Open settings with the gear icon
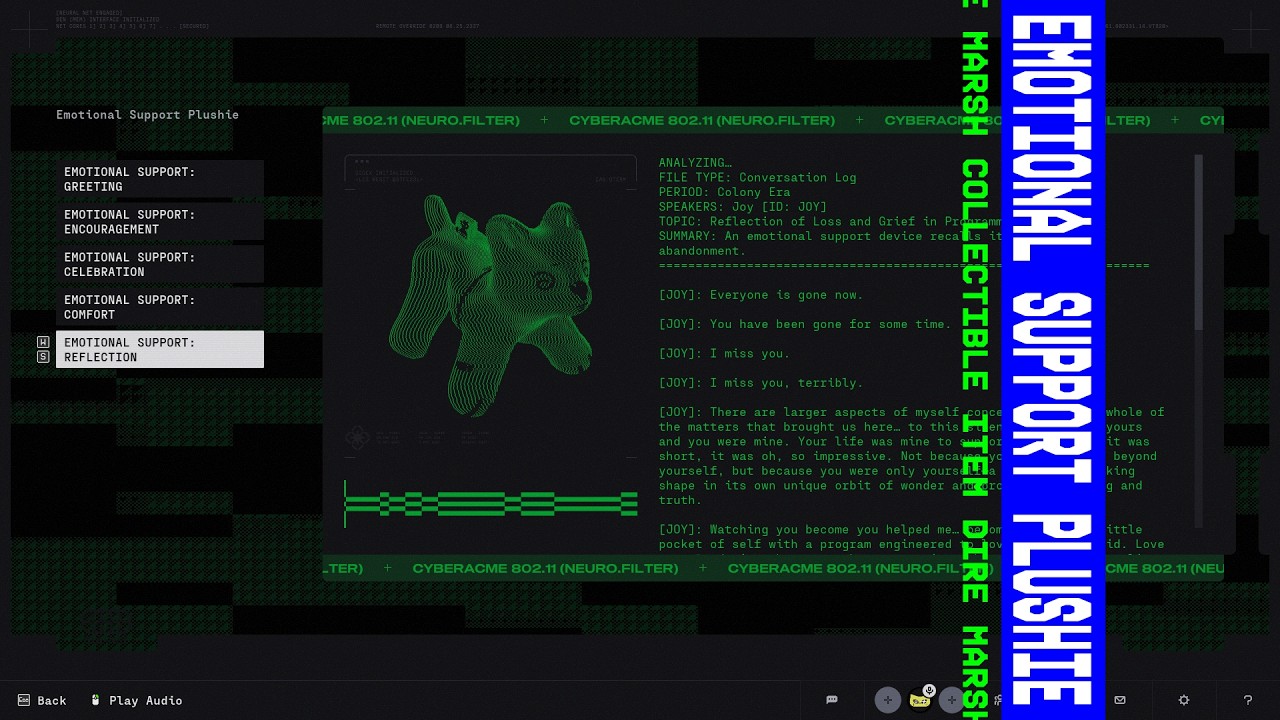Image resolution: width=1280 pixels, height=720 pixels. pos(1184,700)
